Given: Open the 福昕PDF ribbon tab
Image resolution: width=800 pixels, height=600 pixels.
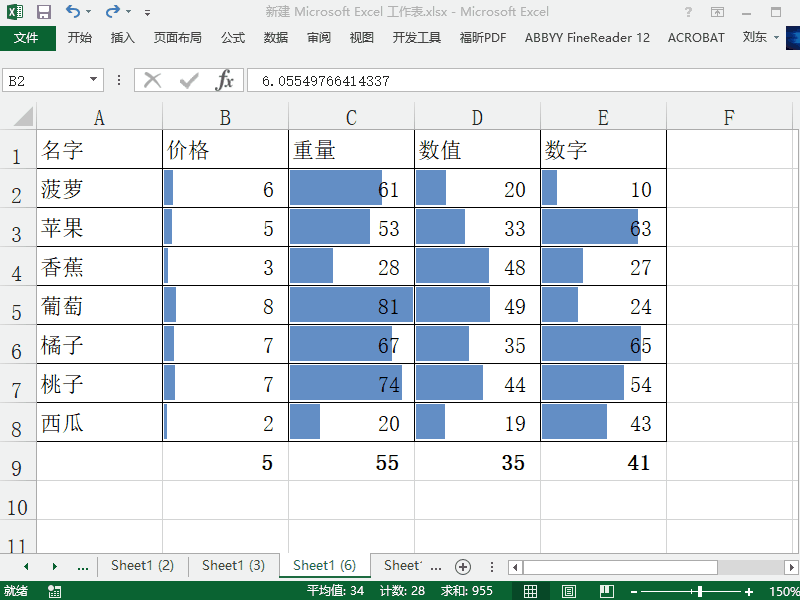Looking at the screenshot, I should tap(483, 37).
